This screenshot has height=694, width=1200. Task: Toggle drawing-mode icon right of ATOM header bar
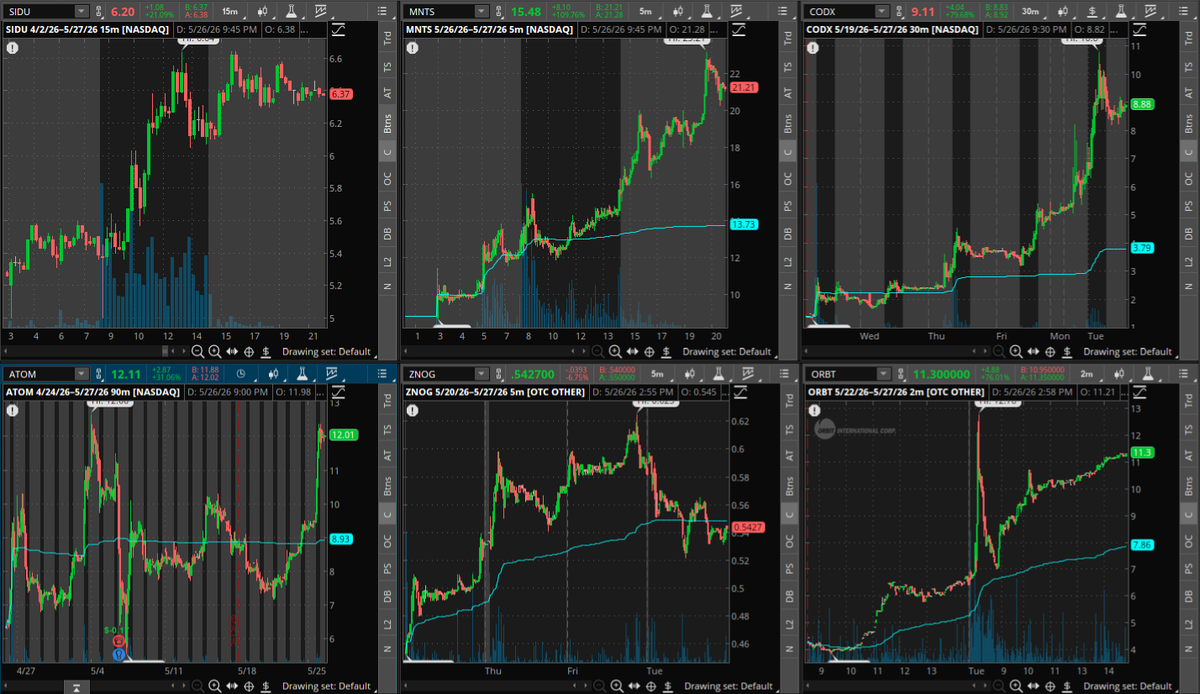pyautogui.click(x=338, y=392)
